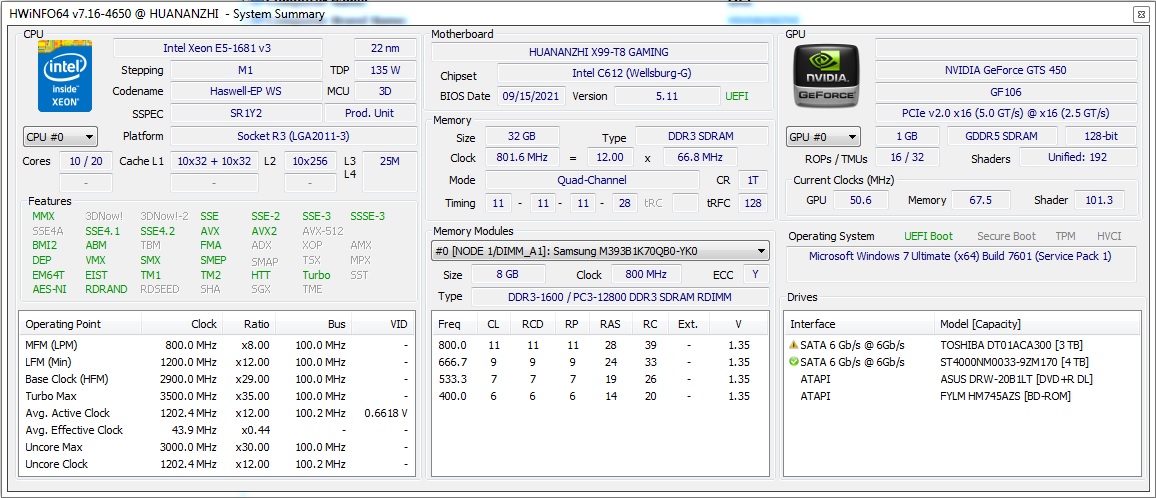Click the green UEFI label beside BIOS version

(737, 97)
